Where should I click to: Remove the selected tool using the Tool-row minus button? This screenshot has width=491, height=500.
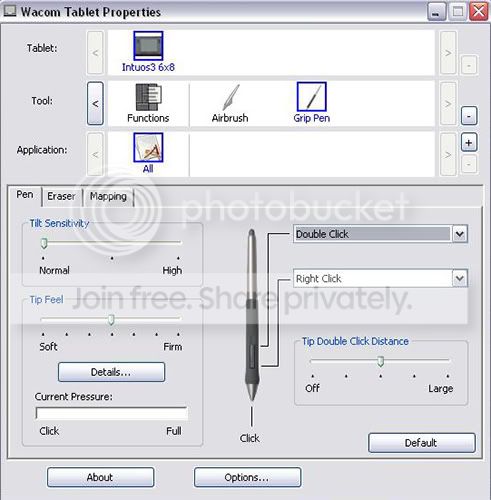point(469,116)
